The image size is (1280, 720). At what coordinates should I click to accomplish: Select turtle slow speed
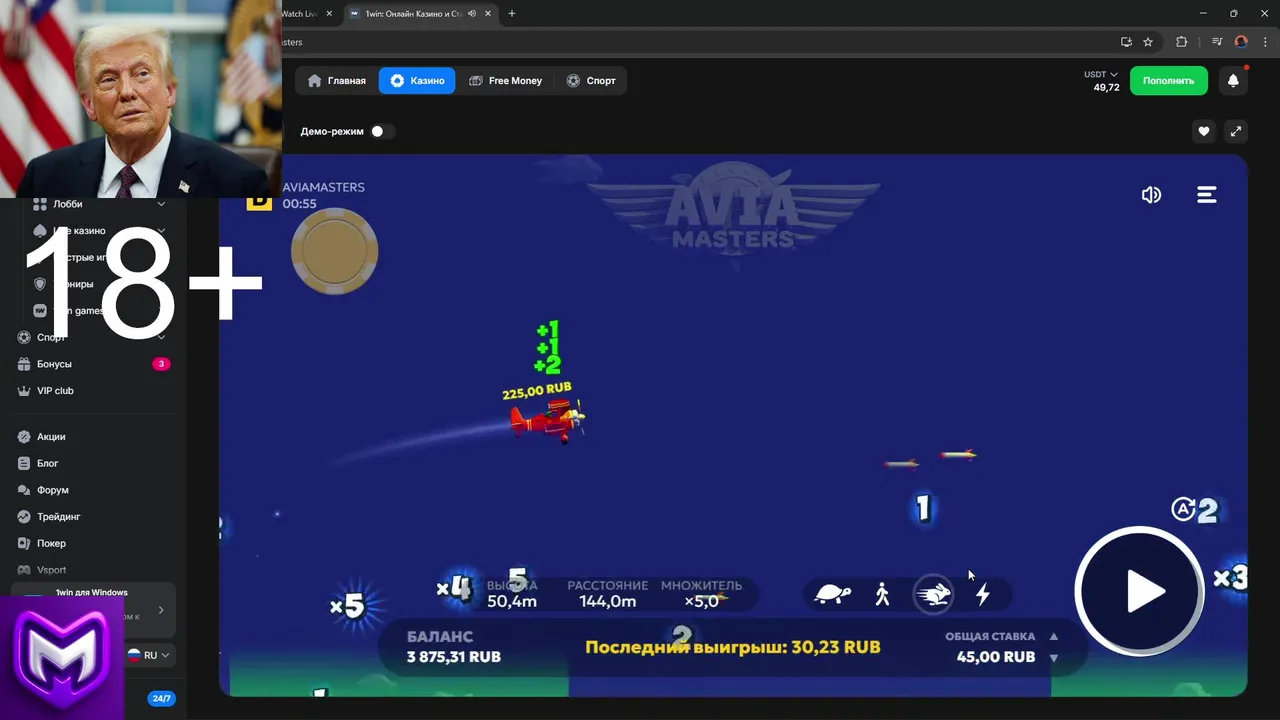click(833, 595)
